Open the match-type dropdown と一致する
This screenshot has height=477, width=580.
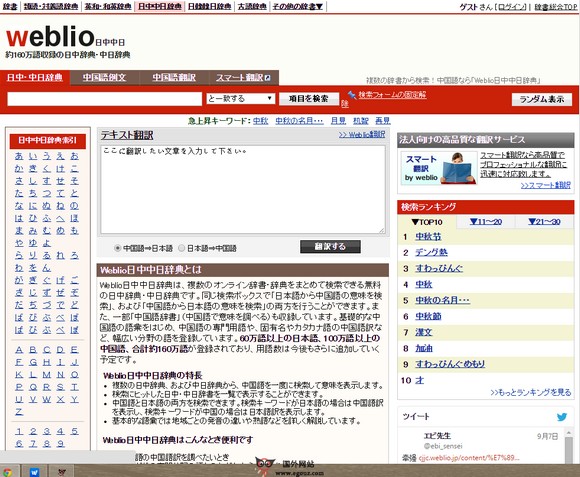coord(240,98)
